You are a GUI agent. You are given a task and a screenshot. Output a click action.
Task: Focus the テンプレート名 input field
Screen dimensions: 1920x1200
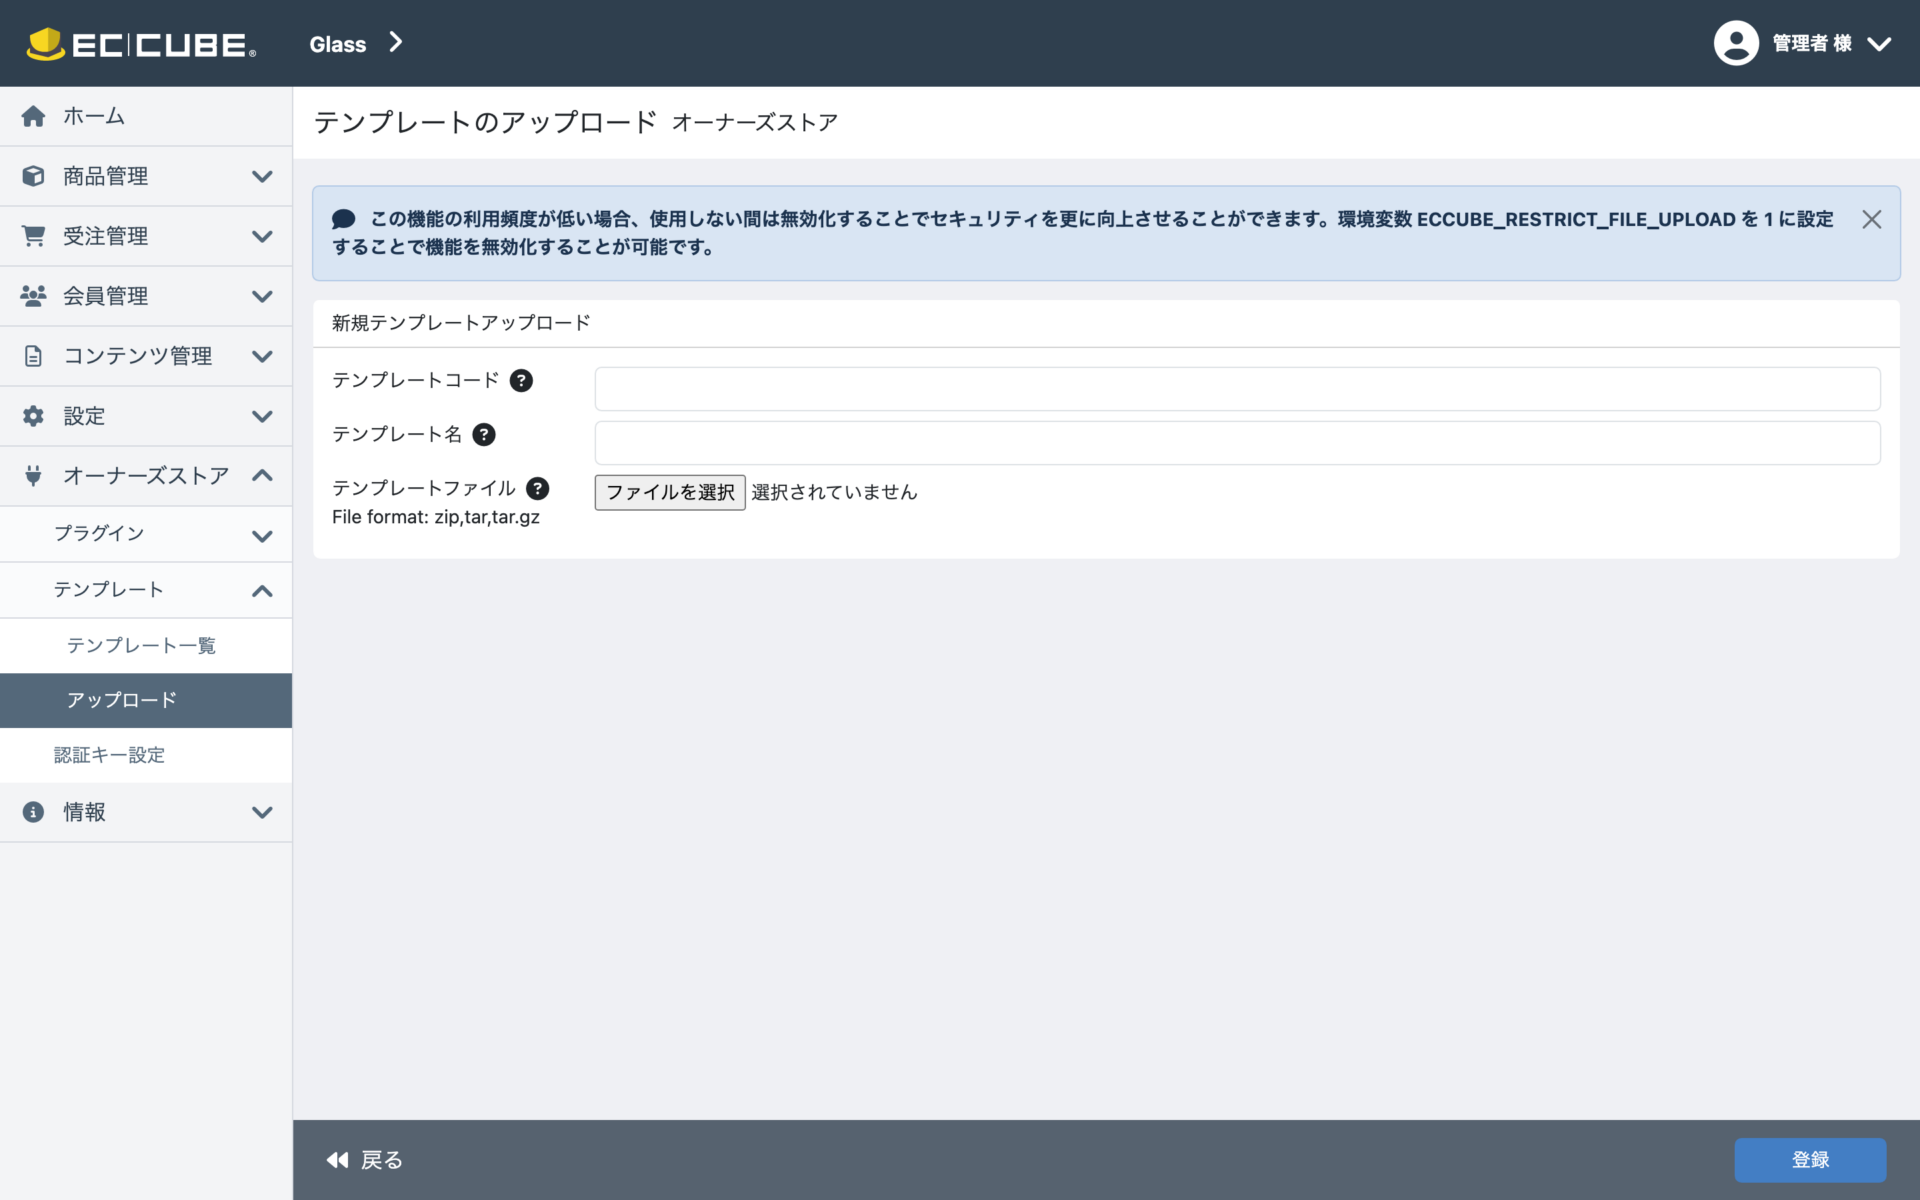click(1237, 443)
